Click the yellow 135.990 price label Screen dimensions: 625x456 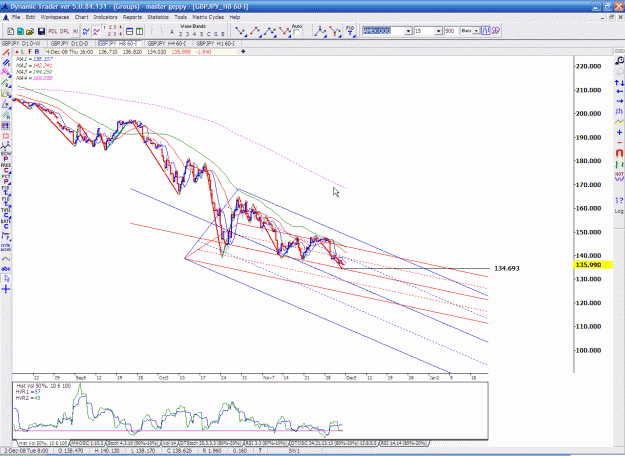593,265
